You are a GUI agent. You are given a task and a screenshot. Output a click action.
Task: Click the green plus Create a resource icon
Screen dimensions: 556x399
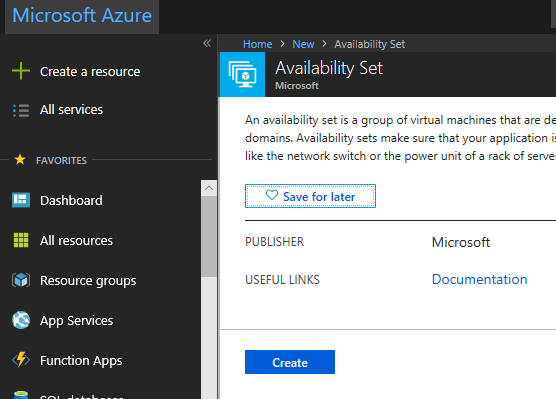pos(21,71)
